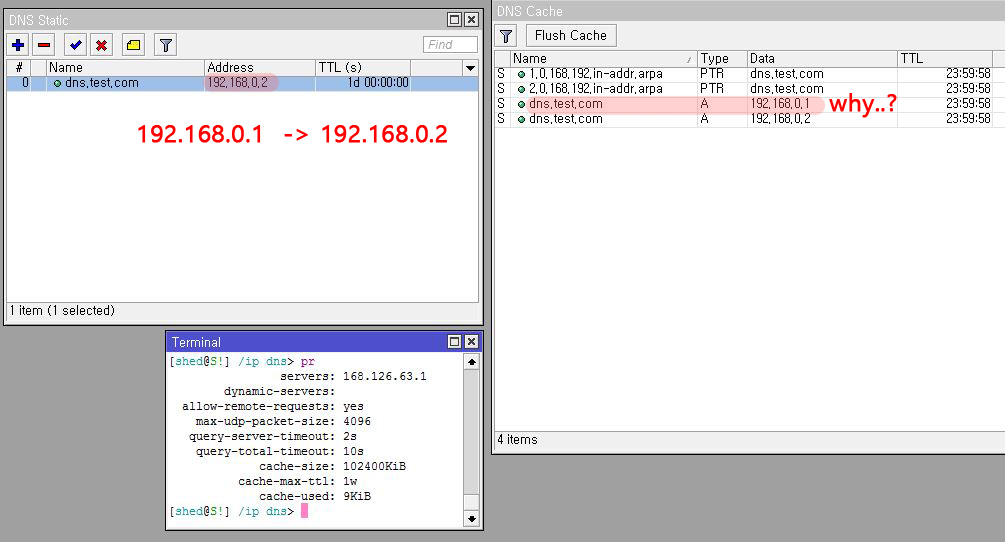Select cache entry with data 192.168.0.2
Screen dimensions: 1005x542
pos(743,119)
